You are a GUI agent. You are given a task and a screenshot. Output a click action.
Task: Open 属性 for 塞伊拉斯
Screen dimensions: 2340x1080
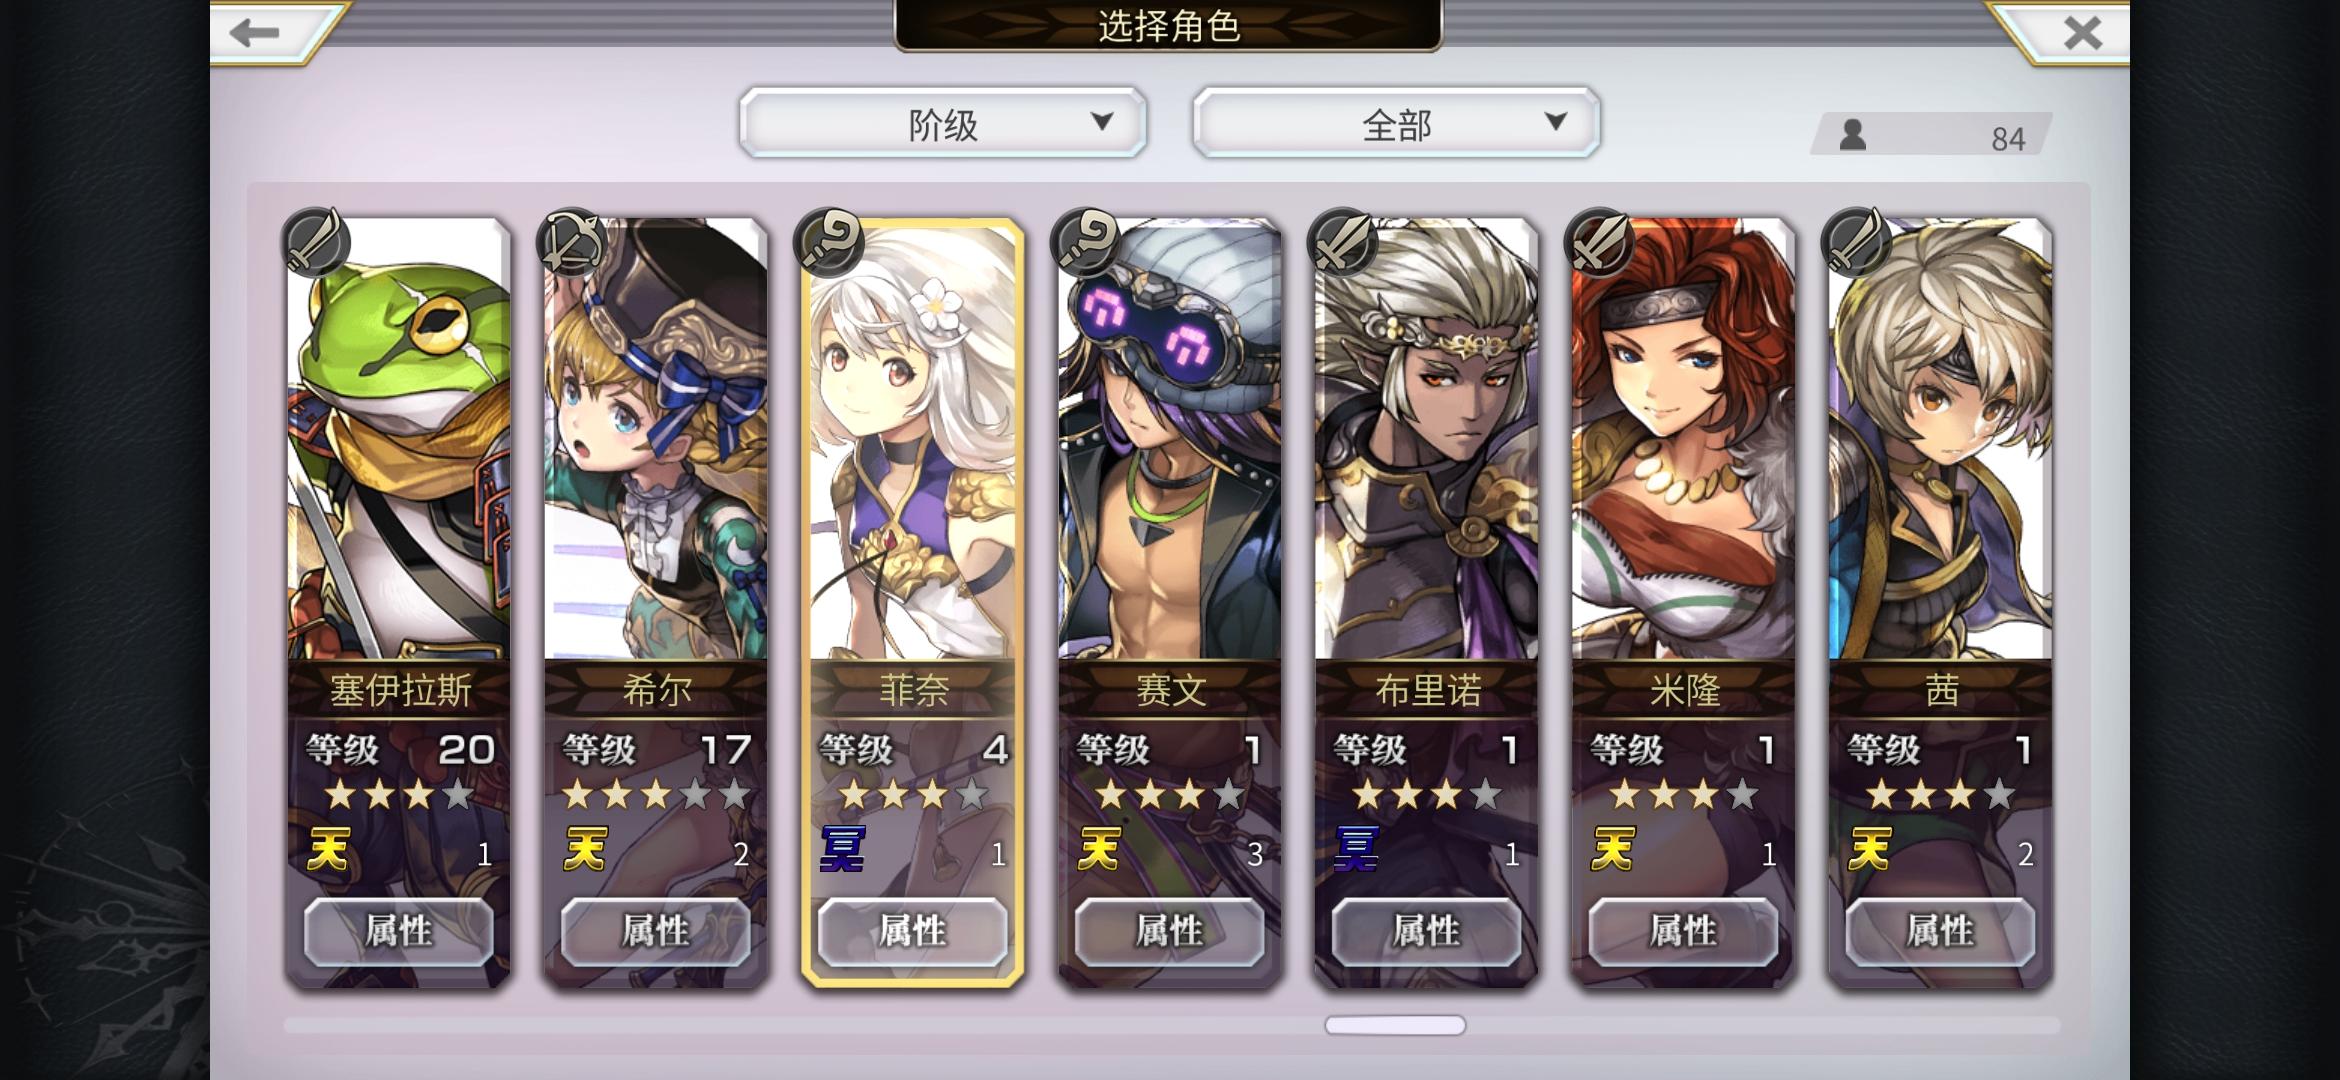tap(399, 931)
